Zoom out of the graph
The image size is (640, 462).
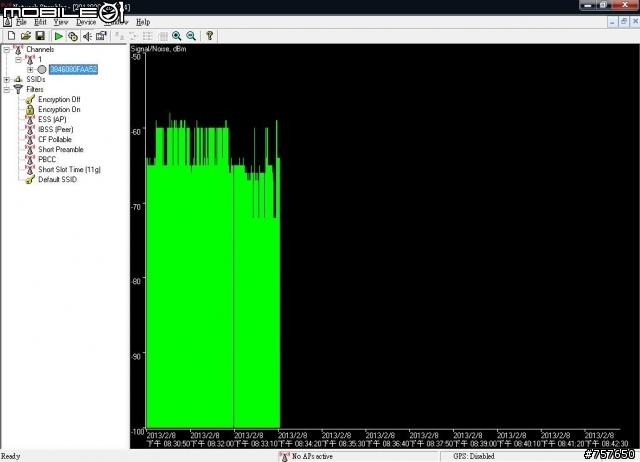(191, 36)
